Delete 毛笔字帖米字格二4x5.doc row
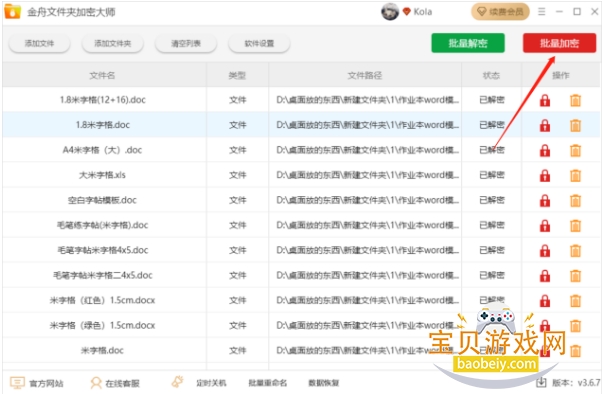 575,276
